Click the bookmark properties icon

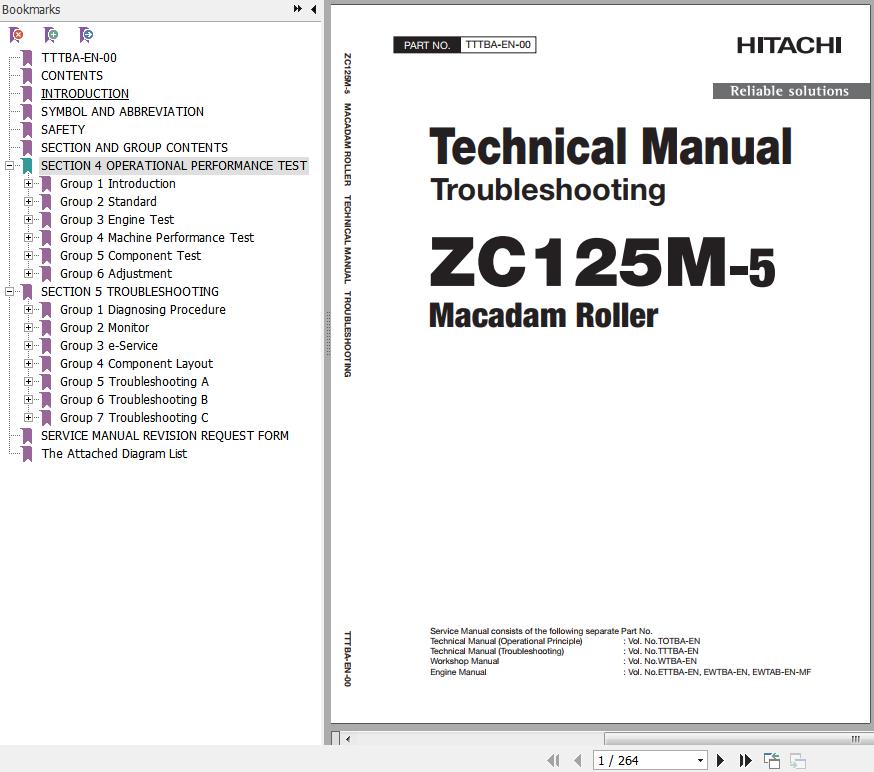point(85,35)
